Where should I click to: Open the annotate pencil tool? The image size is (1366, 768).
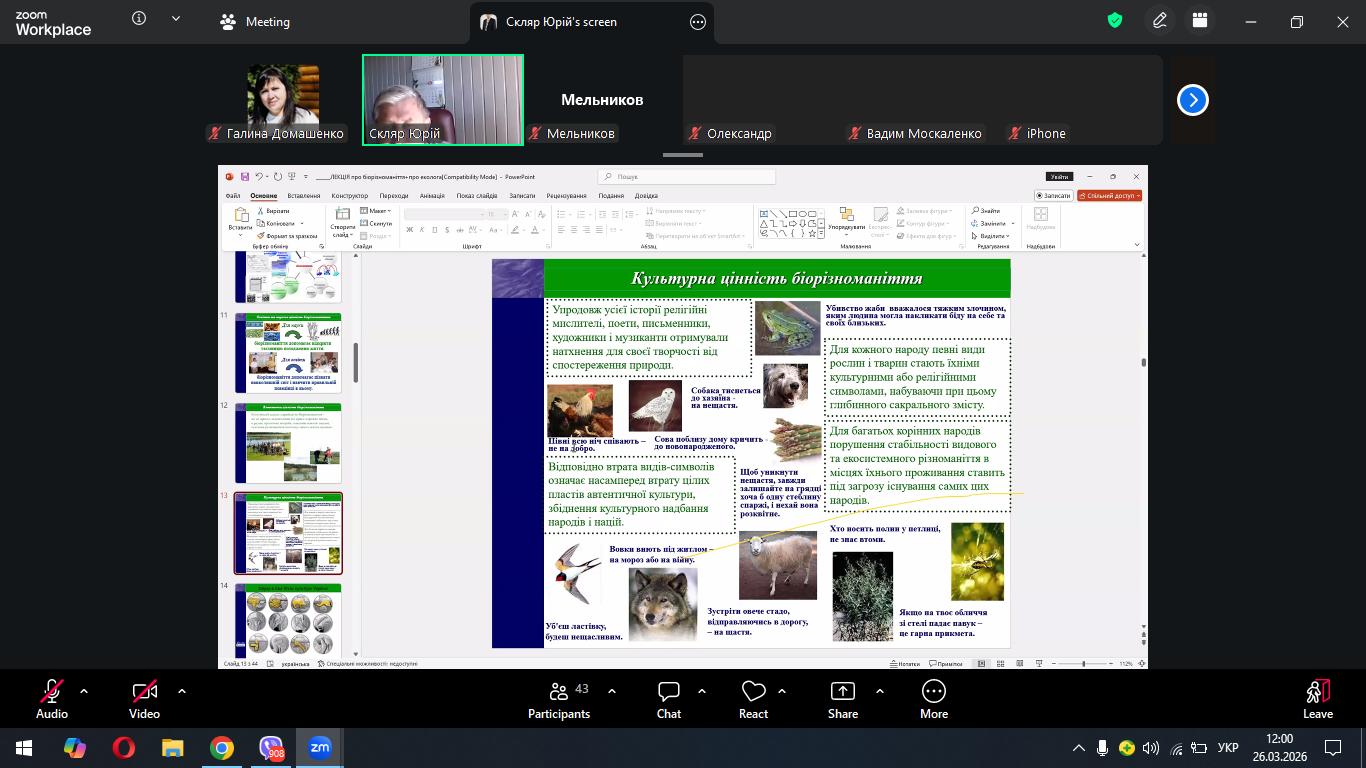coord(1160,21)
